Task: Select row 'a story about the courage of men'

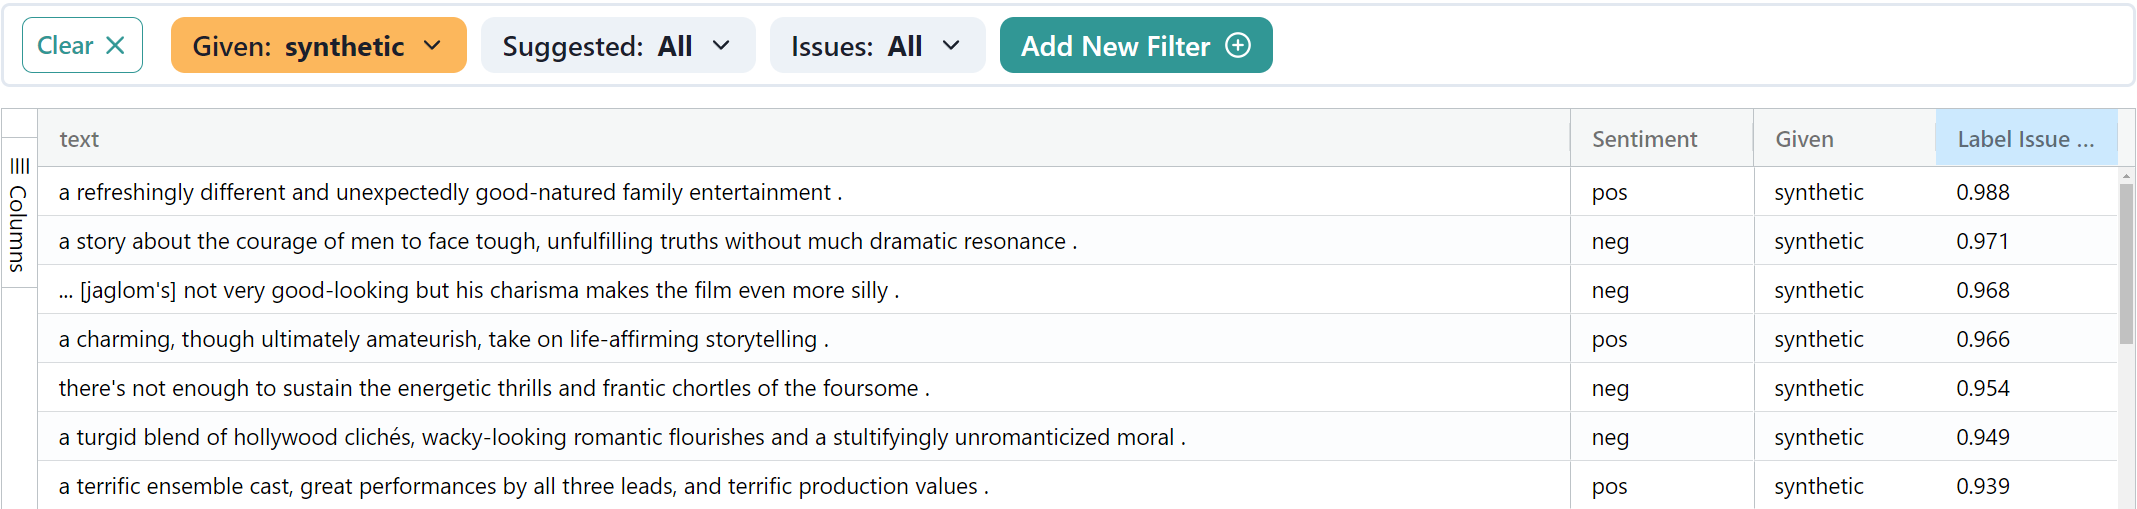Action: point(1078,241)
